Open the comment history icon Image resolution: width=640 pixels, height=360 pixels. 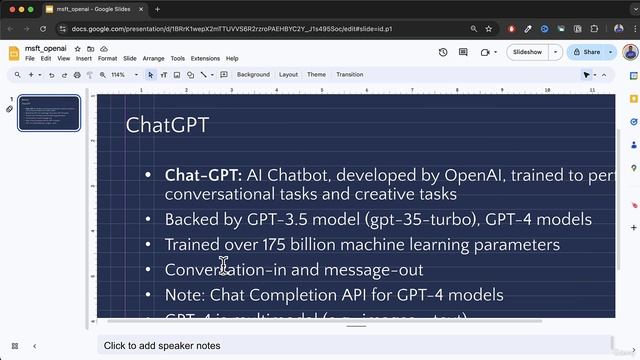click(x=463, y=52)
